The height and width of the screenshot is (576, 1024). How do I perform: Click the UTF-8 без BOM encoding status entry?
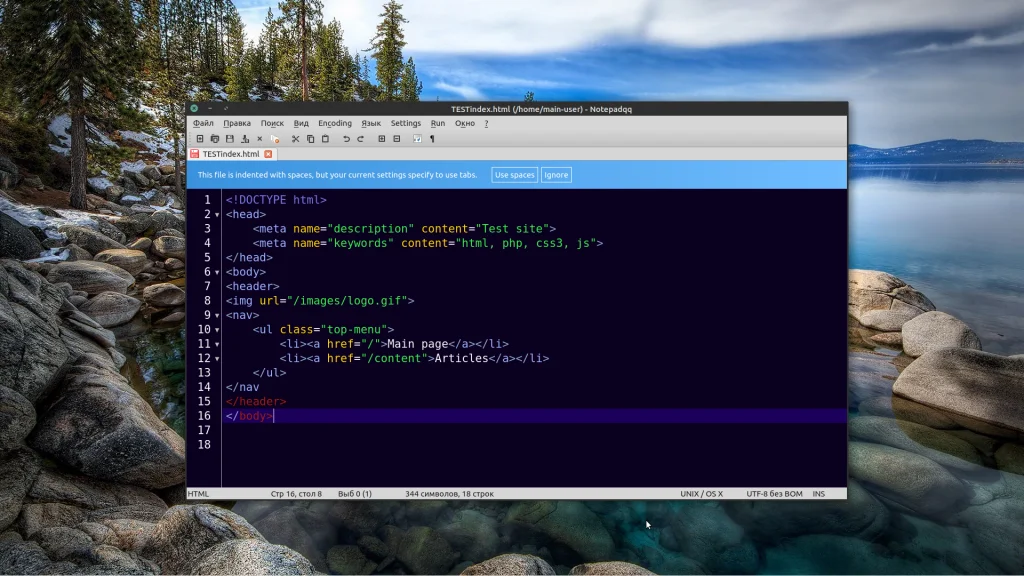point(774,494)
